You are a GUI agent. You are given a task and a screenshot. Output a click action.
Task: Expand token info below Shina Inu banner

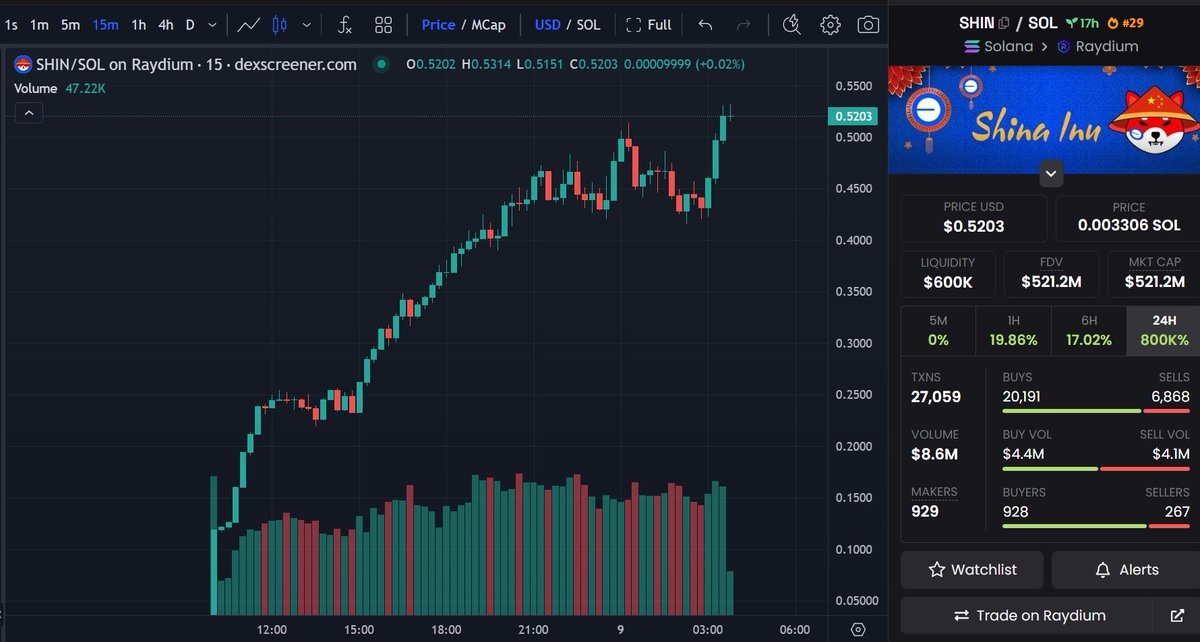tap(1050, 174)
